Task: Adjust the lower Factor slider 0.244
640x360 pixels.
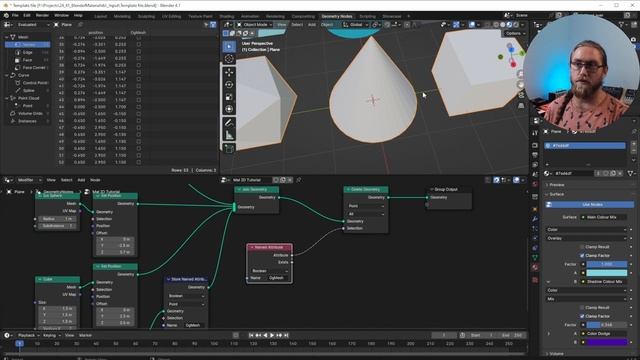Action: [x=607, y=325]
